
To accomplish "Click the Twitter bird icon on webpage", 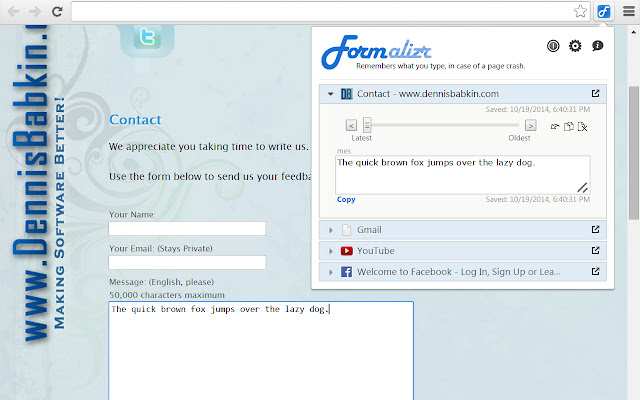I will [x=147, y=38].
